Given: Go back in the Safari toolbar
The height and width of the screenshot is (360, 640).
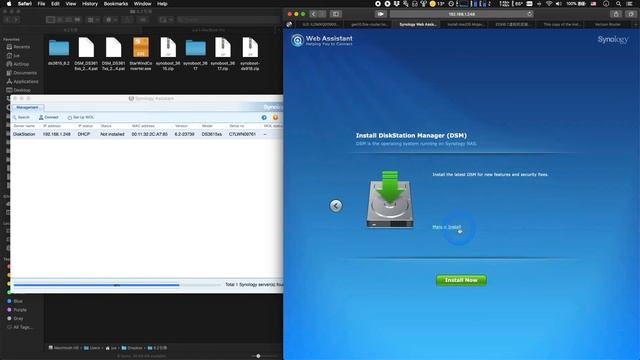Looking at the screenshot, I should [313, 14].
